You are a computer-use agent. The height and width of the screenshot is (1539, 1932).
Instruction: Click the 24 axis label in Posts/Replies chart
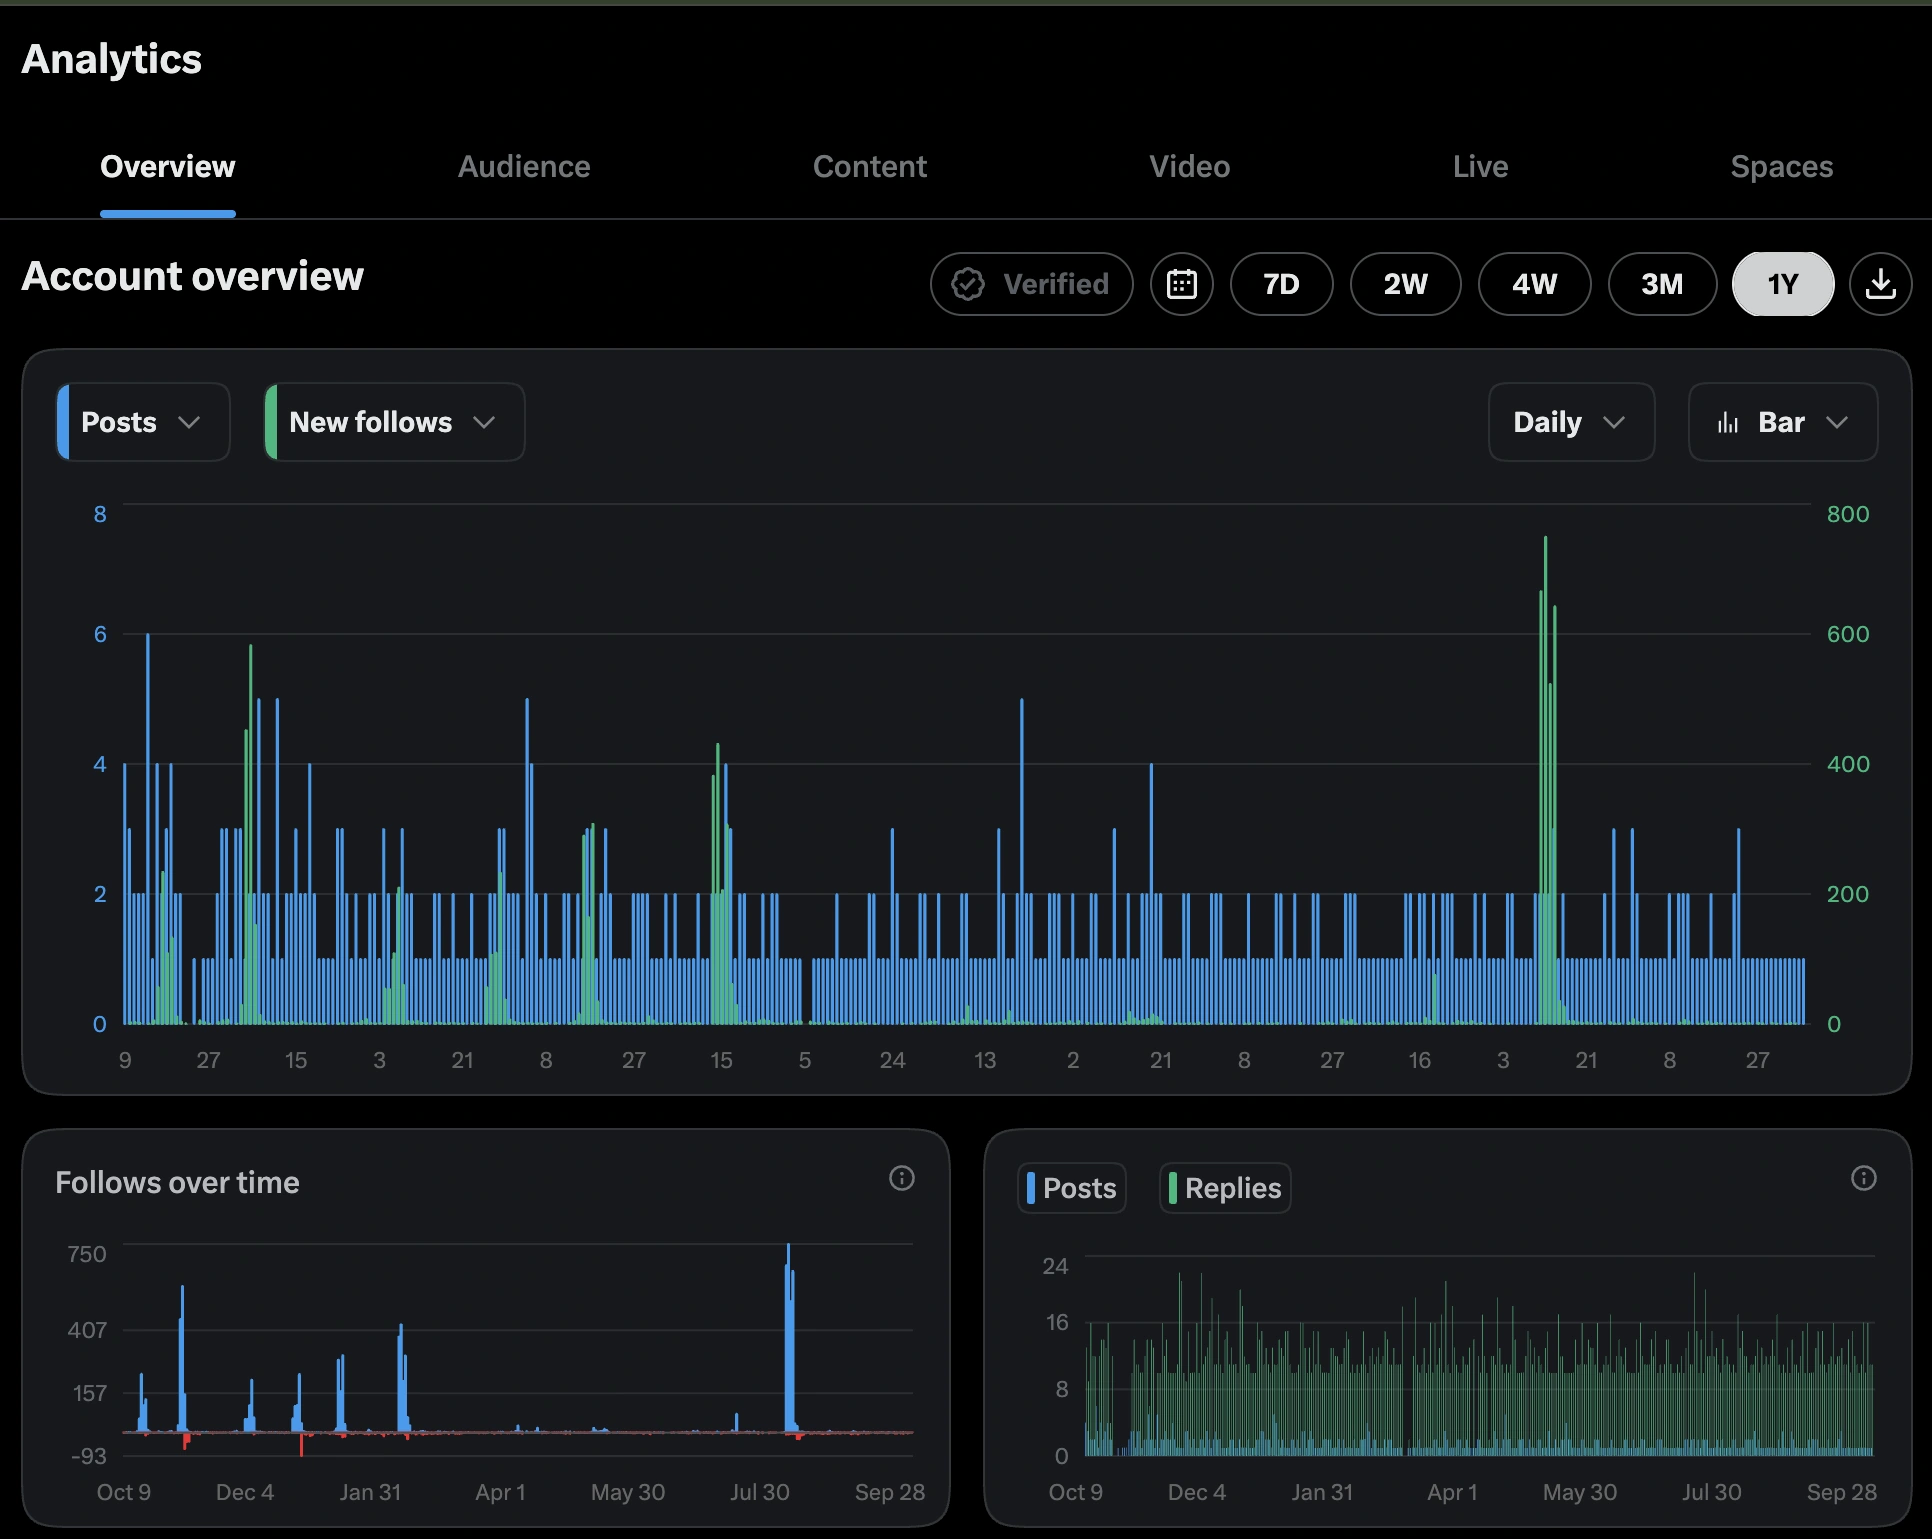(1055, 1266)
